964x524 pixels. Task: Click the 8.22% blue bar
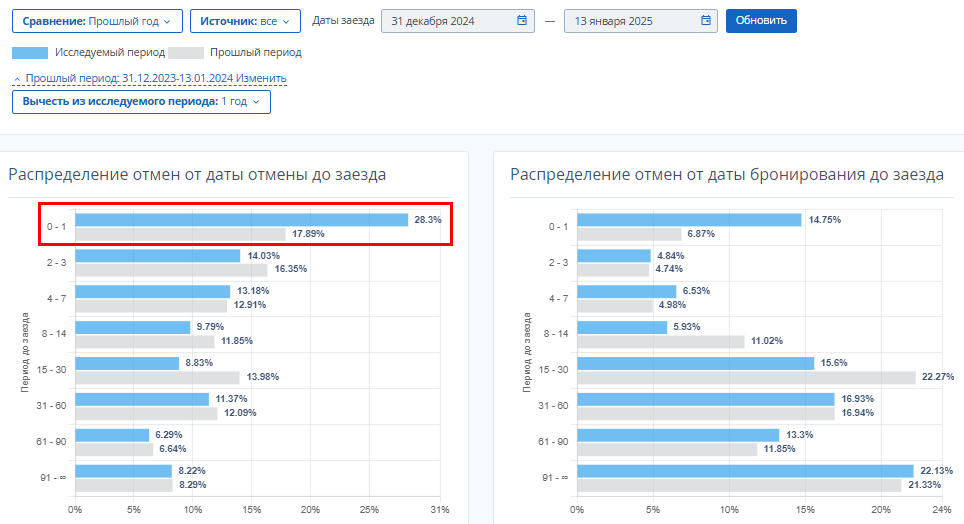coord(124,471)
